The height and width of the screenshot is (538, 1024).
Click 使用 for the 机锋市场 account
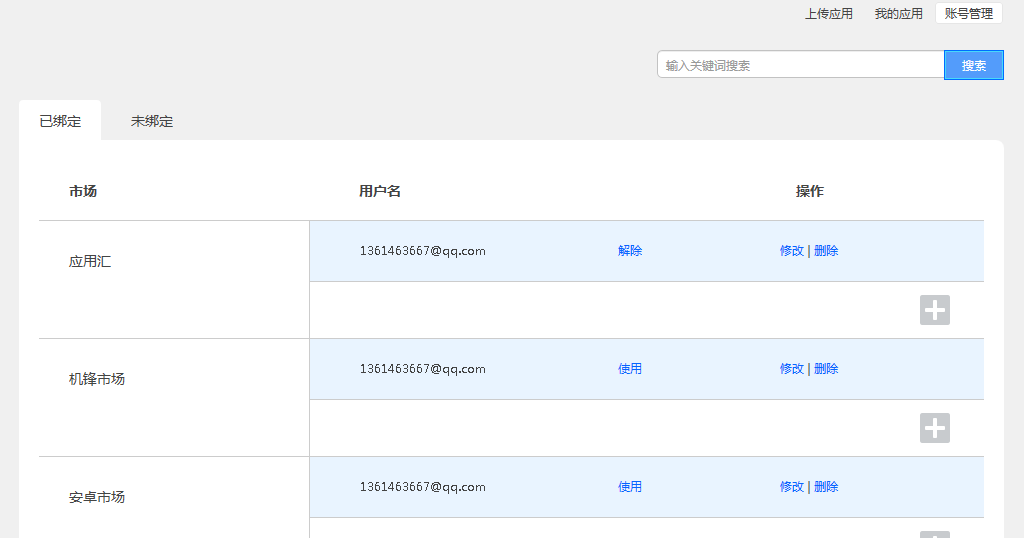(630, 369)
